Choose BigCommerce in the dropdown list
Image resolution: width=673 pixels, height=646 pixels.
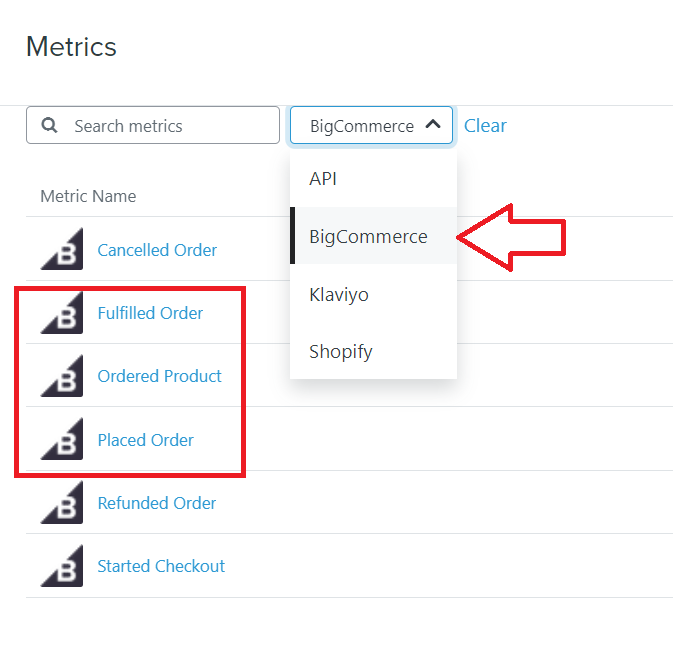point(373,236)
